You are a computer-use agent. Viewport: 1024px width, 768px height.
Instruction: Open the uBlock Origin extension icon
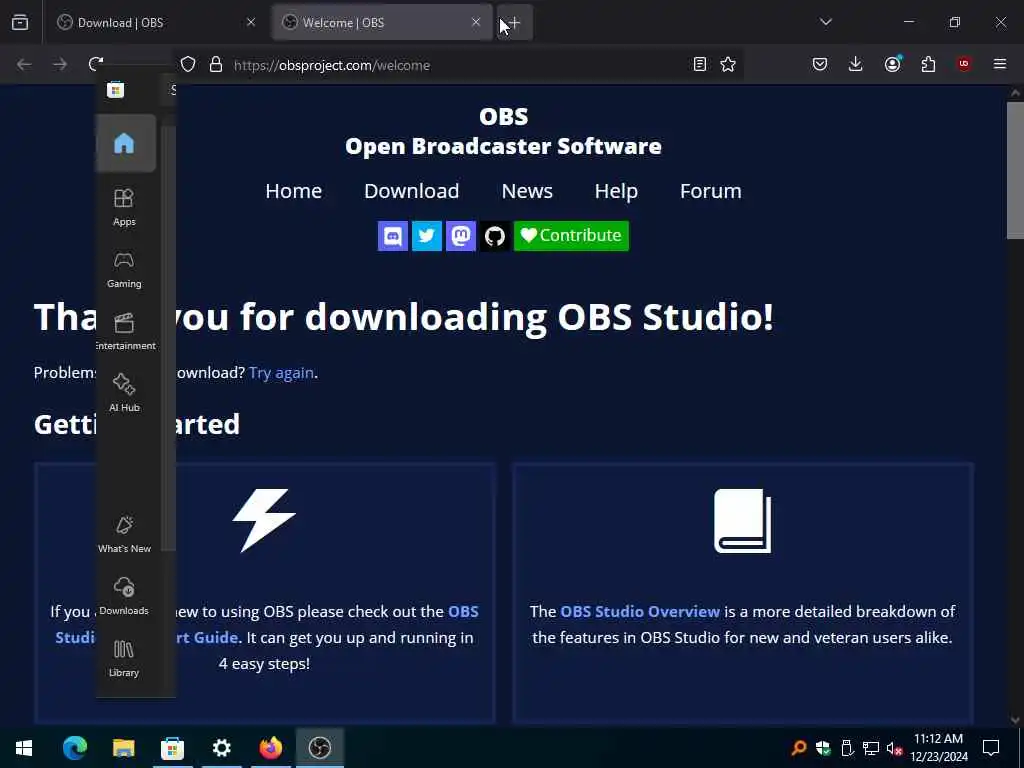[964, 64]
